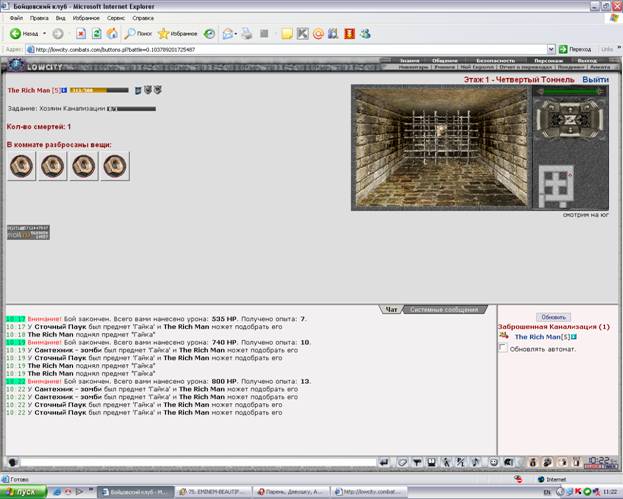Screen dimensions: 623x499
Task: Click the dark helmet icon beside chat input
Action: click(13, 462)
